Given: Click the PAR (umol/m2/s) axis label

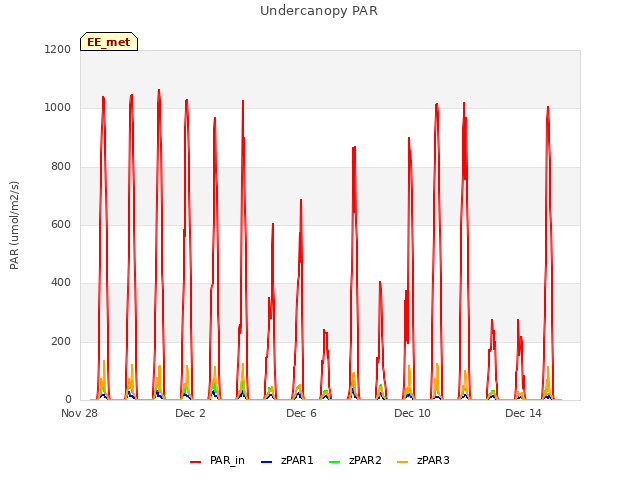Looking at the screenshot, I should [14, 225].
